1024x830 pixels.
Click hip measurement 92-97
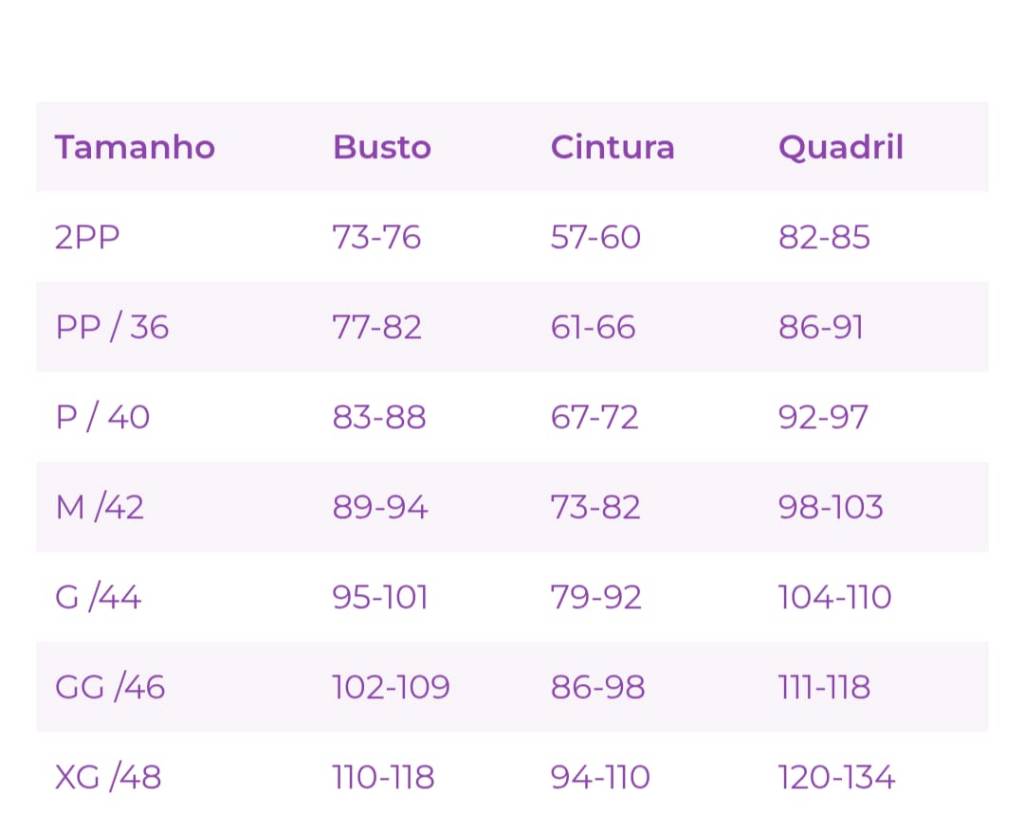(823, 417)
